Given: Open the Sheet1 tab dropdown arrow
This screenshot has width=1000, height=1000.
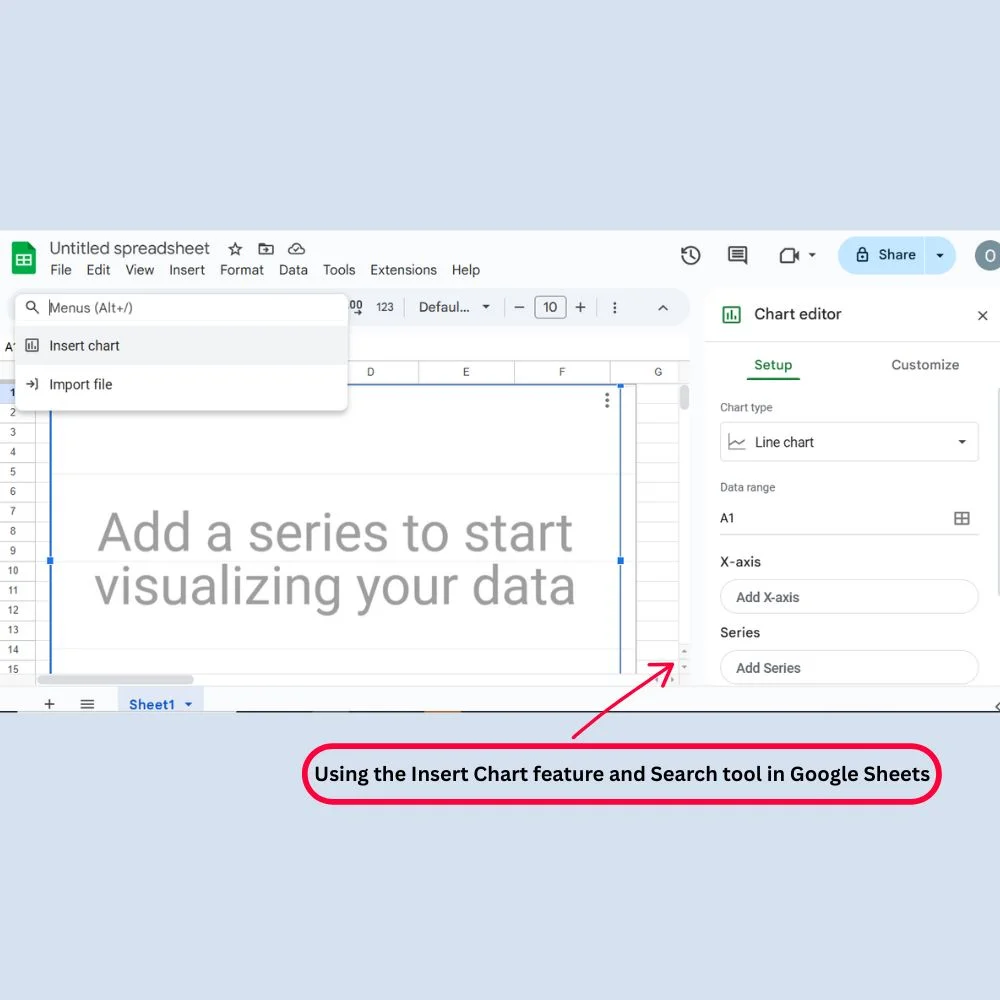Looking at the screenshot, I should tap(189, 705).
